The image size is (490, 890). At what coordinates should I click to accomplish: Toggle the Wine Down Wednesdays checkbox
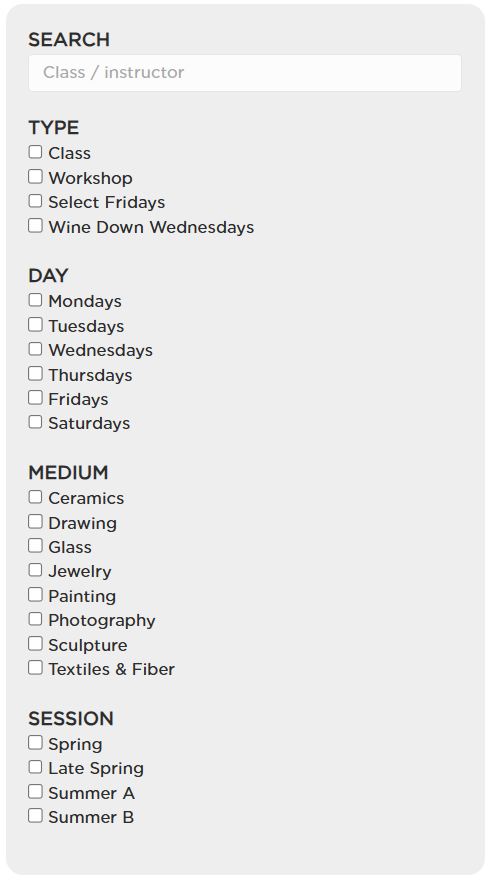pyautogui.click(x=35, y=226)
